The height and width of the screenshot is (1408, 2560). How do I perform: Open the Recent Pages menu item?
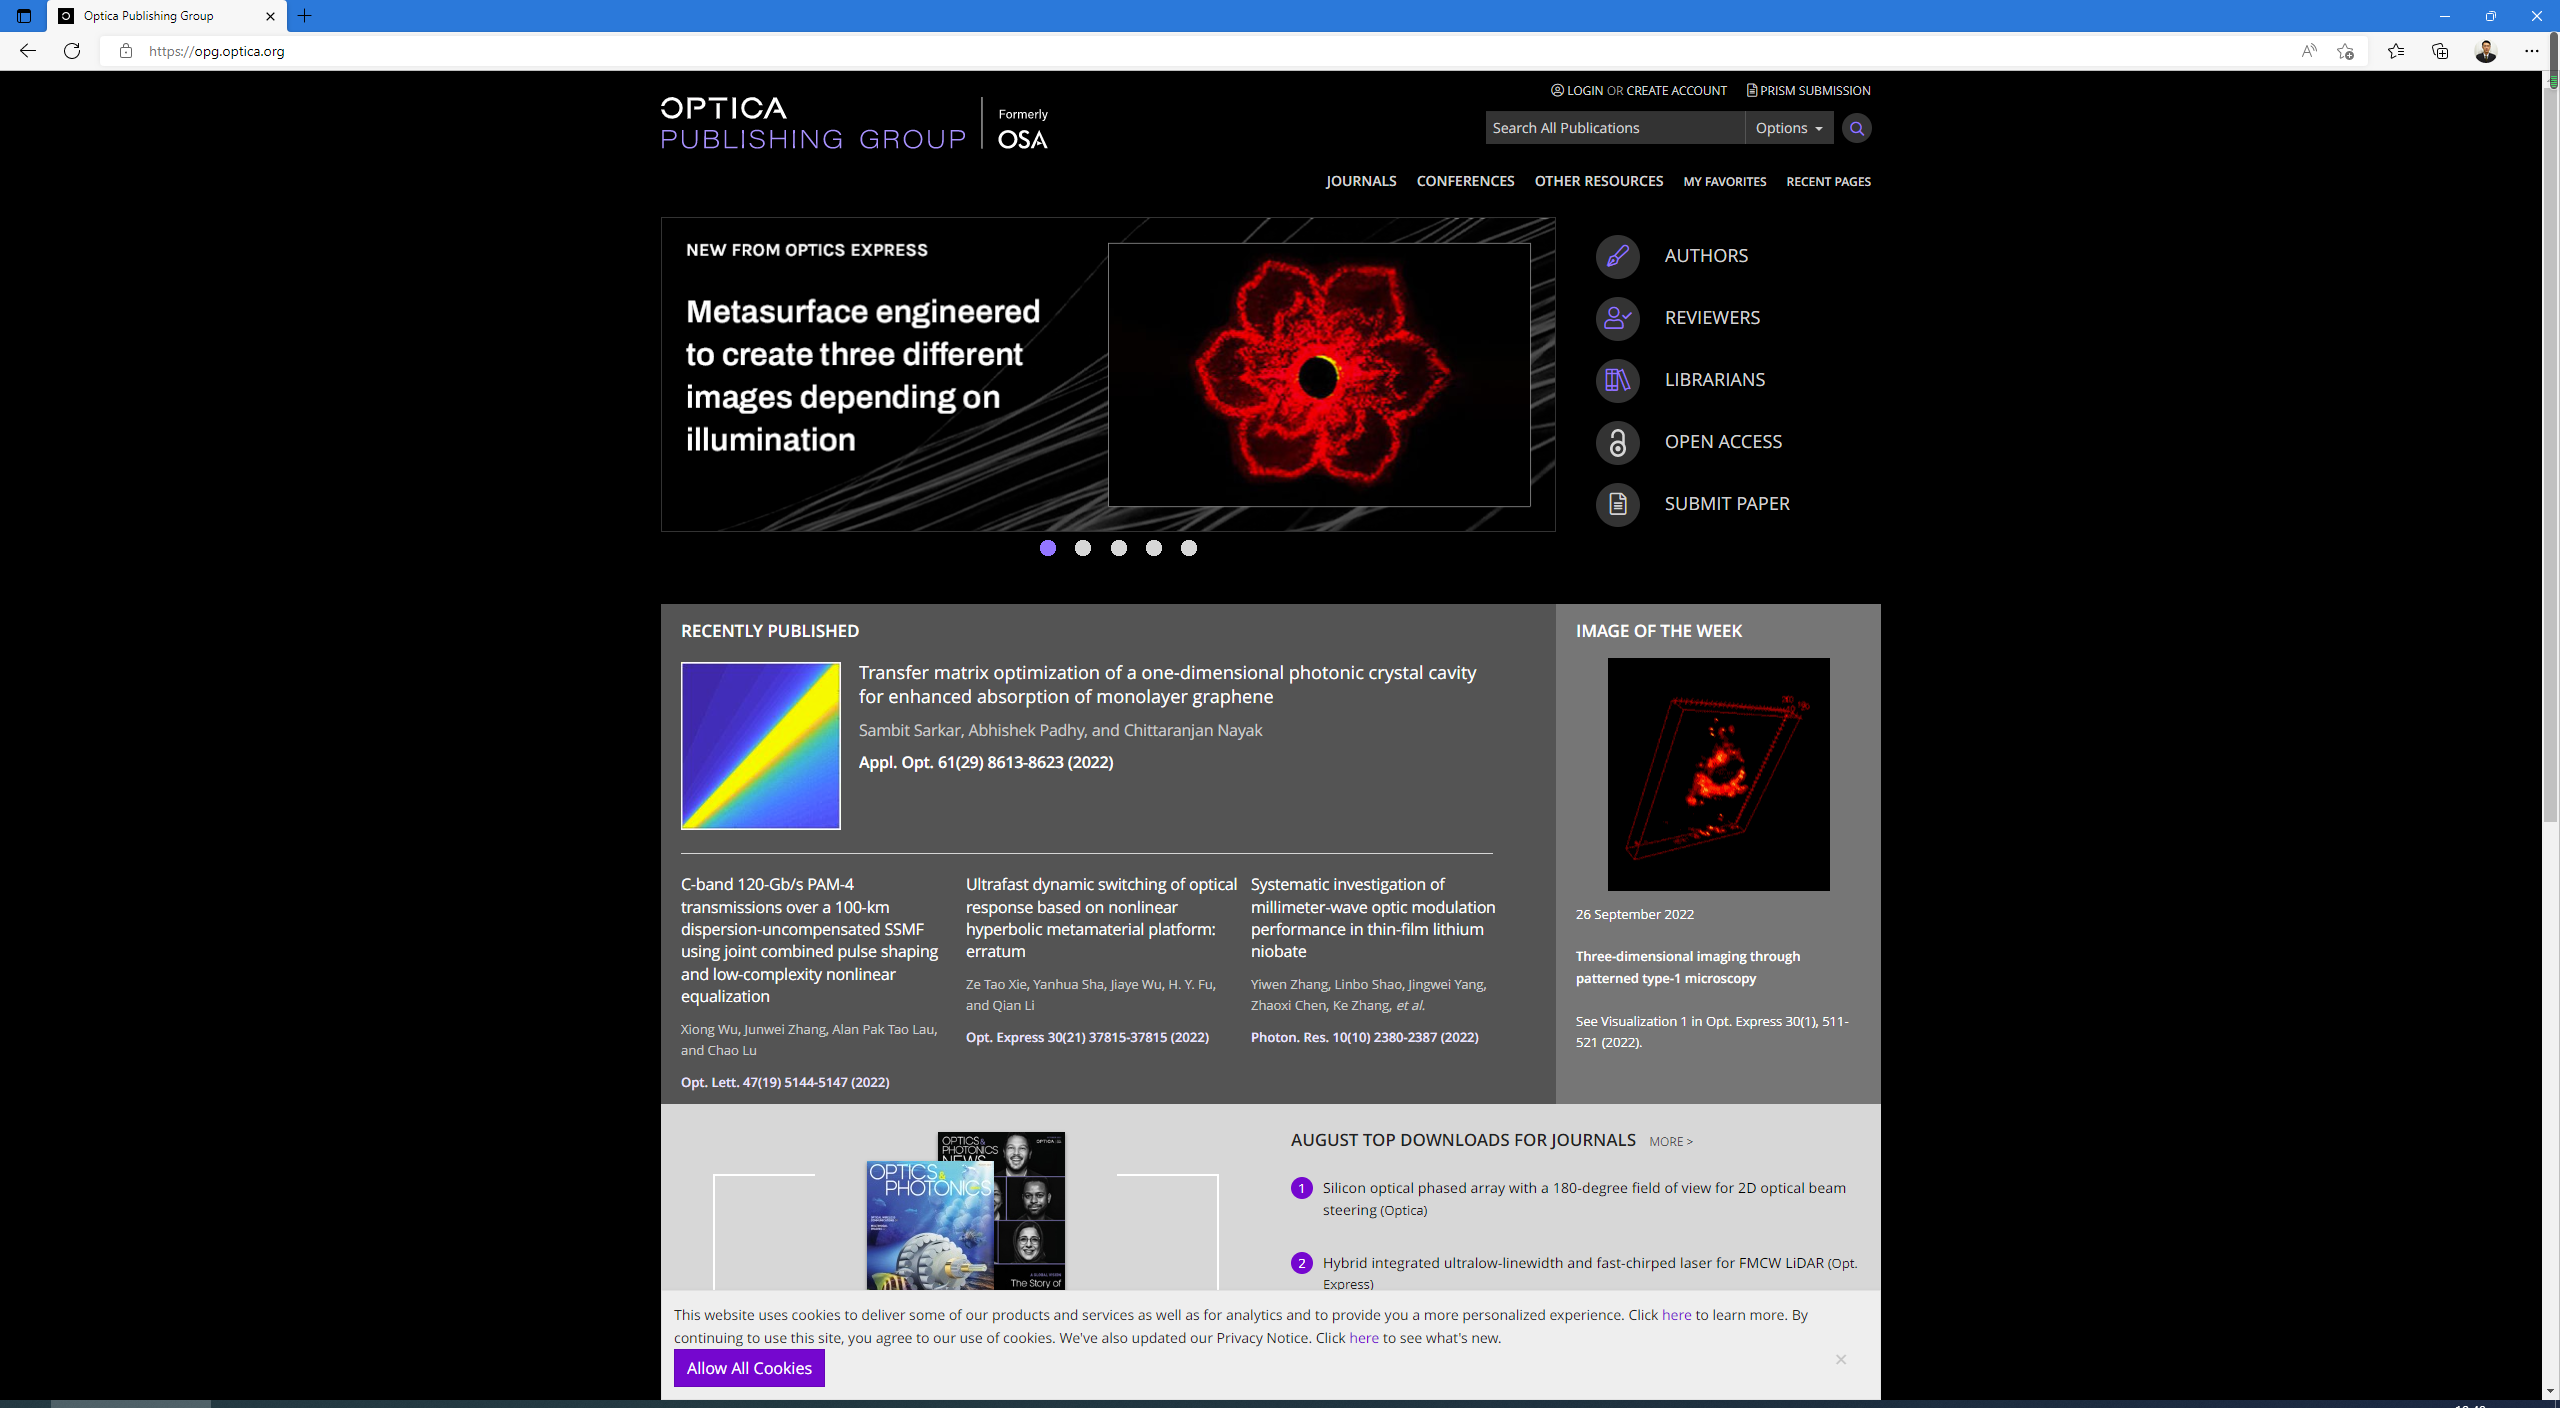[x=1828, y=182]
